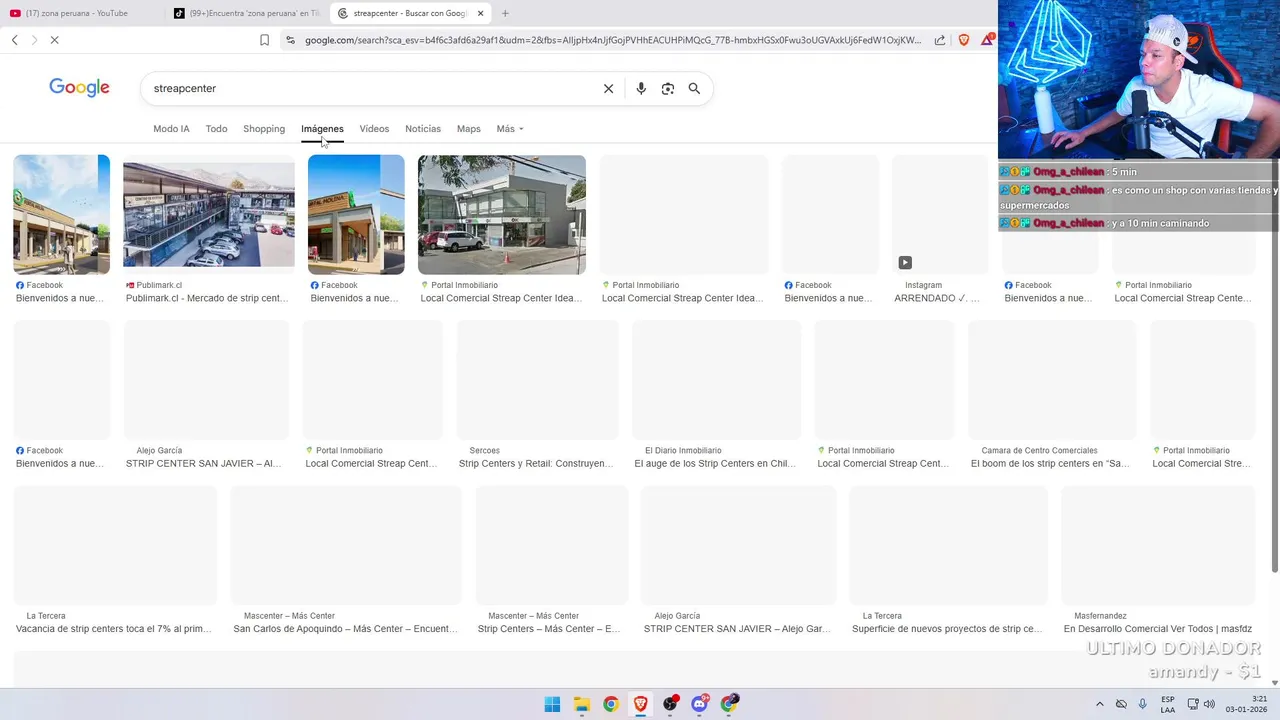
Task: Open El Diario Inmobiliario strip centers result
Action: (x=715, y=463)
